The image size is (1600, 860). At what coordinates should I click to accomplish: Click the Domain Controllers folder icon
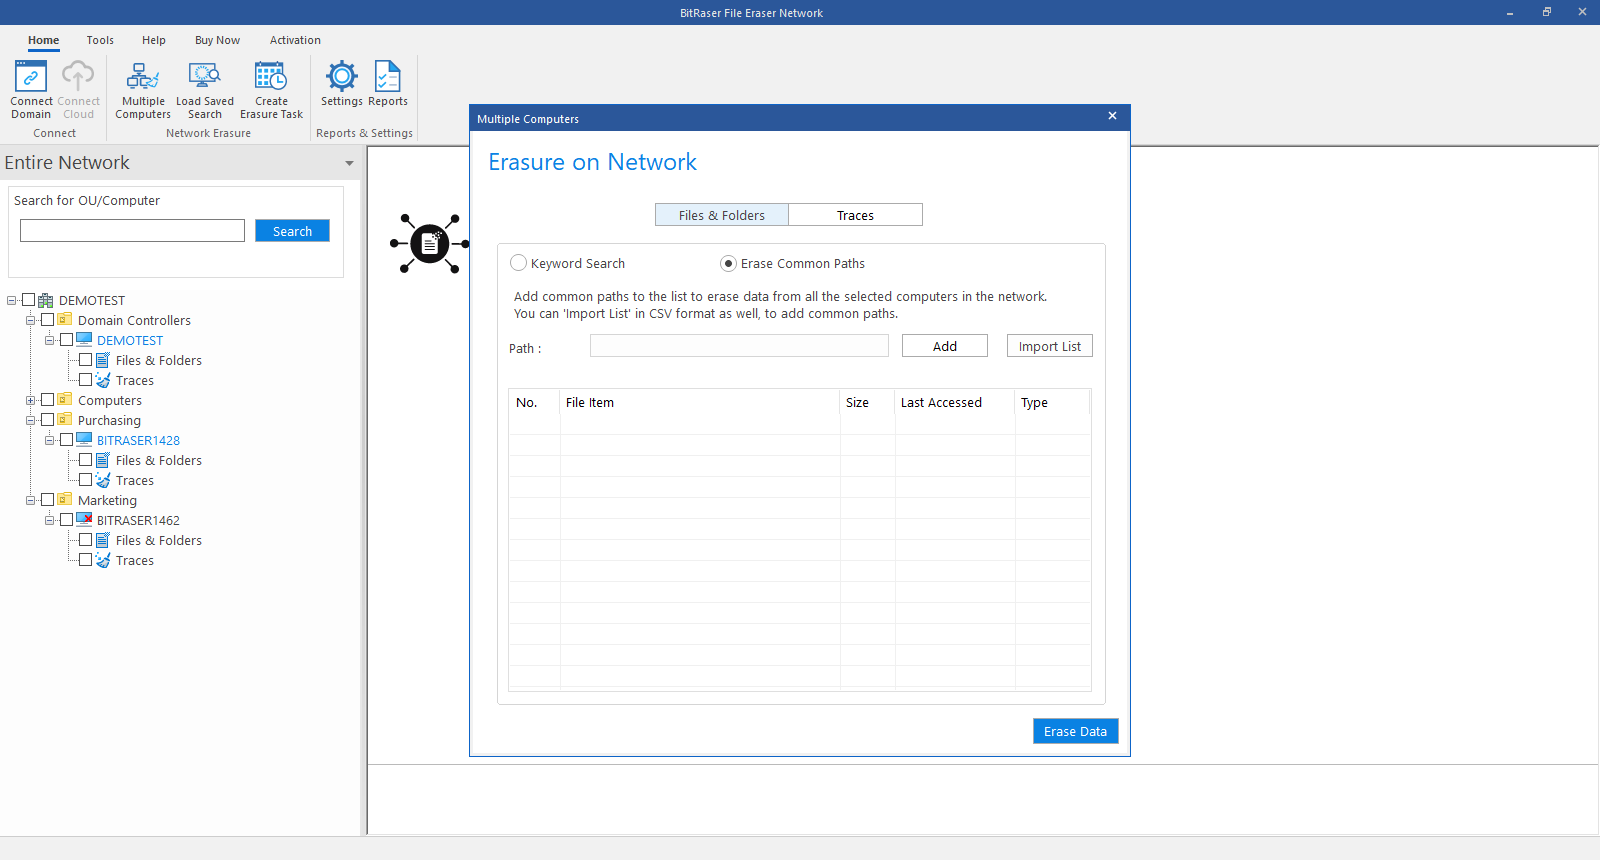[65, 320]
